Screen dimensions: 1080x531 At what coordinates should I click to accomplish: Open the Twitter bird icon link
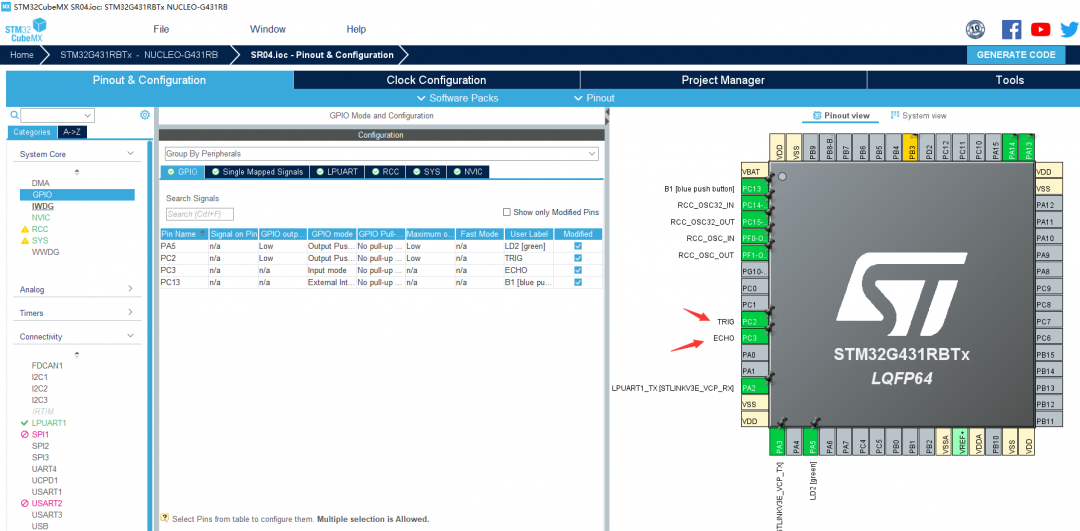(x=1070, y=30)
